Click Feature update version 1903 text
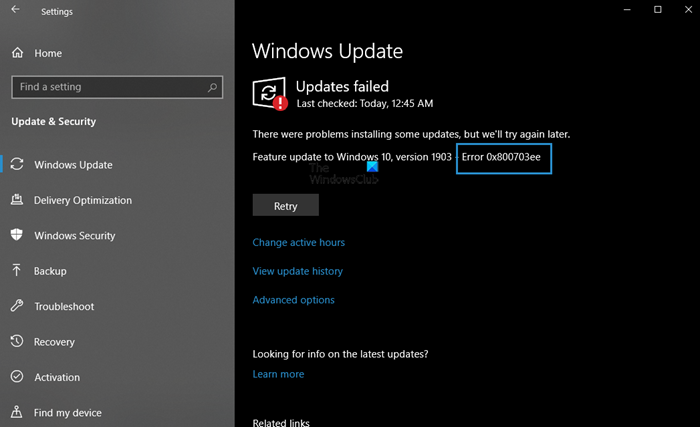 coord(352,157)
